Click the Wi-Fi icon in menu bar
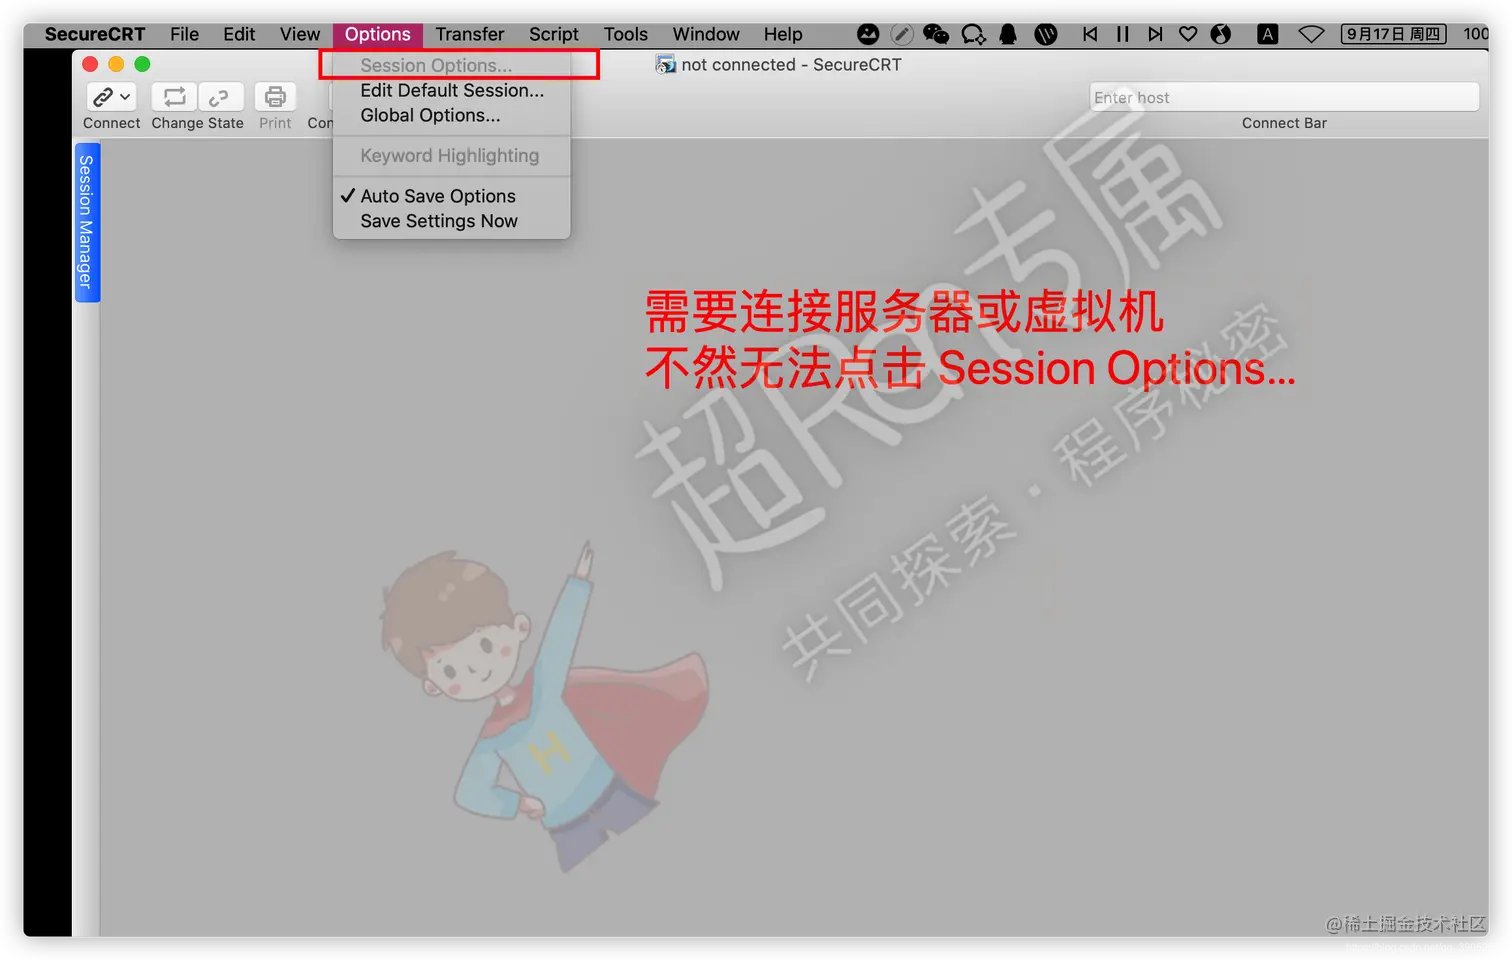 pyautogui.click(x=1311, y=34)
